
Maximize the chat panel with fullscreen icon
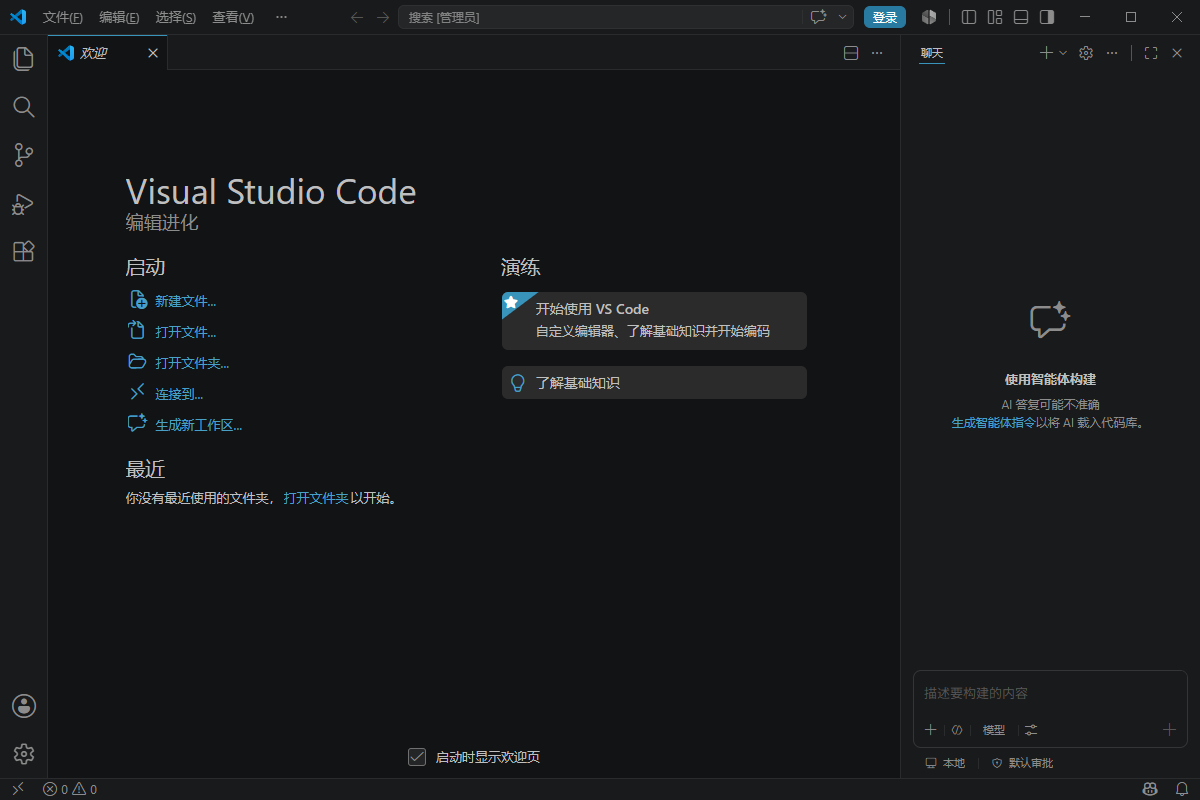(1151, 53)
